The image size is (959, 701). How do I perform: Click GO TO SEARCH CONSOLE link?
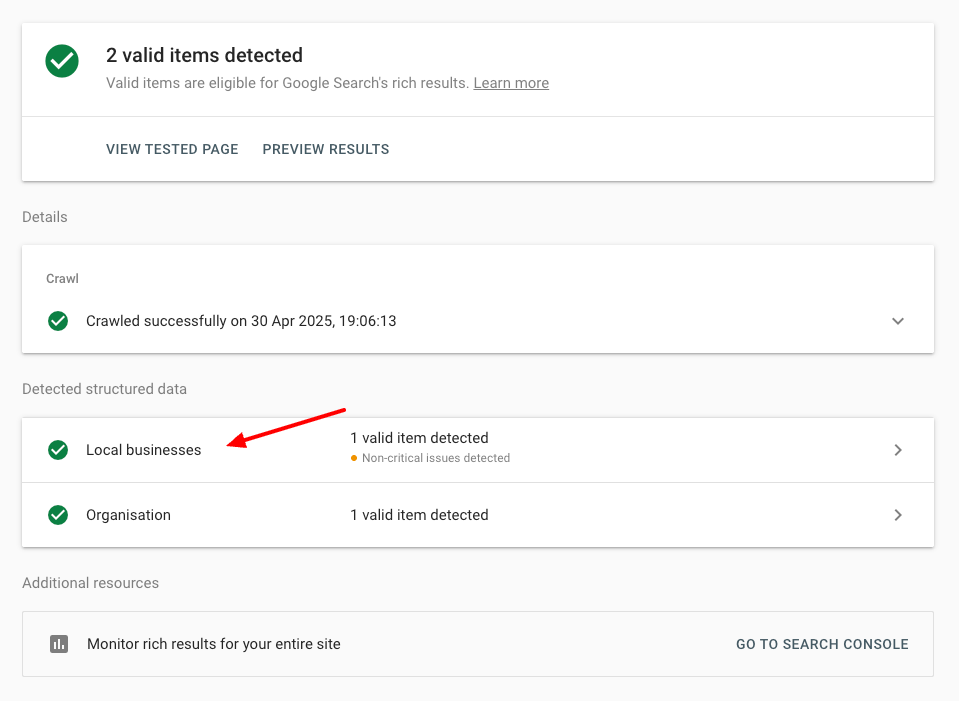point(822,644)
